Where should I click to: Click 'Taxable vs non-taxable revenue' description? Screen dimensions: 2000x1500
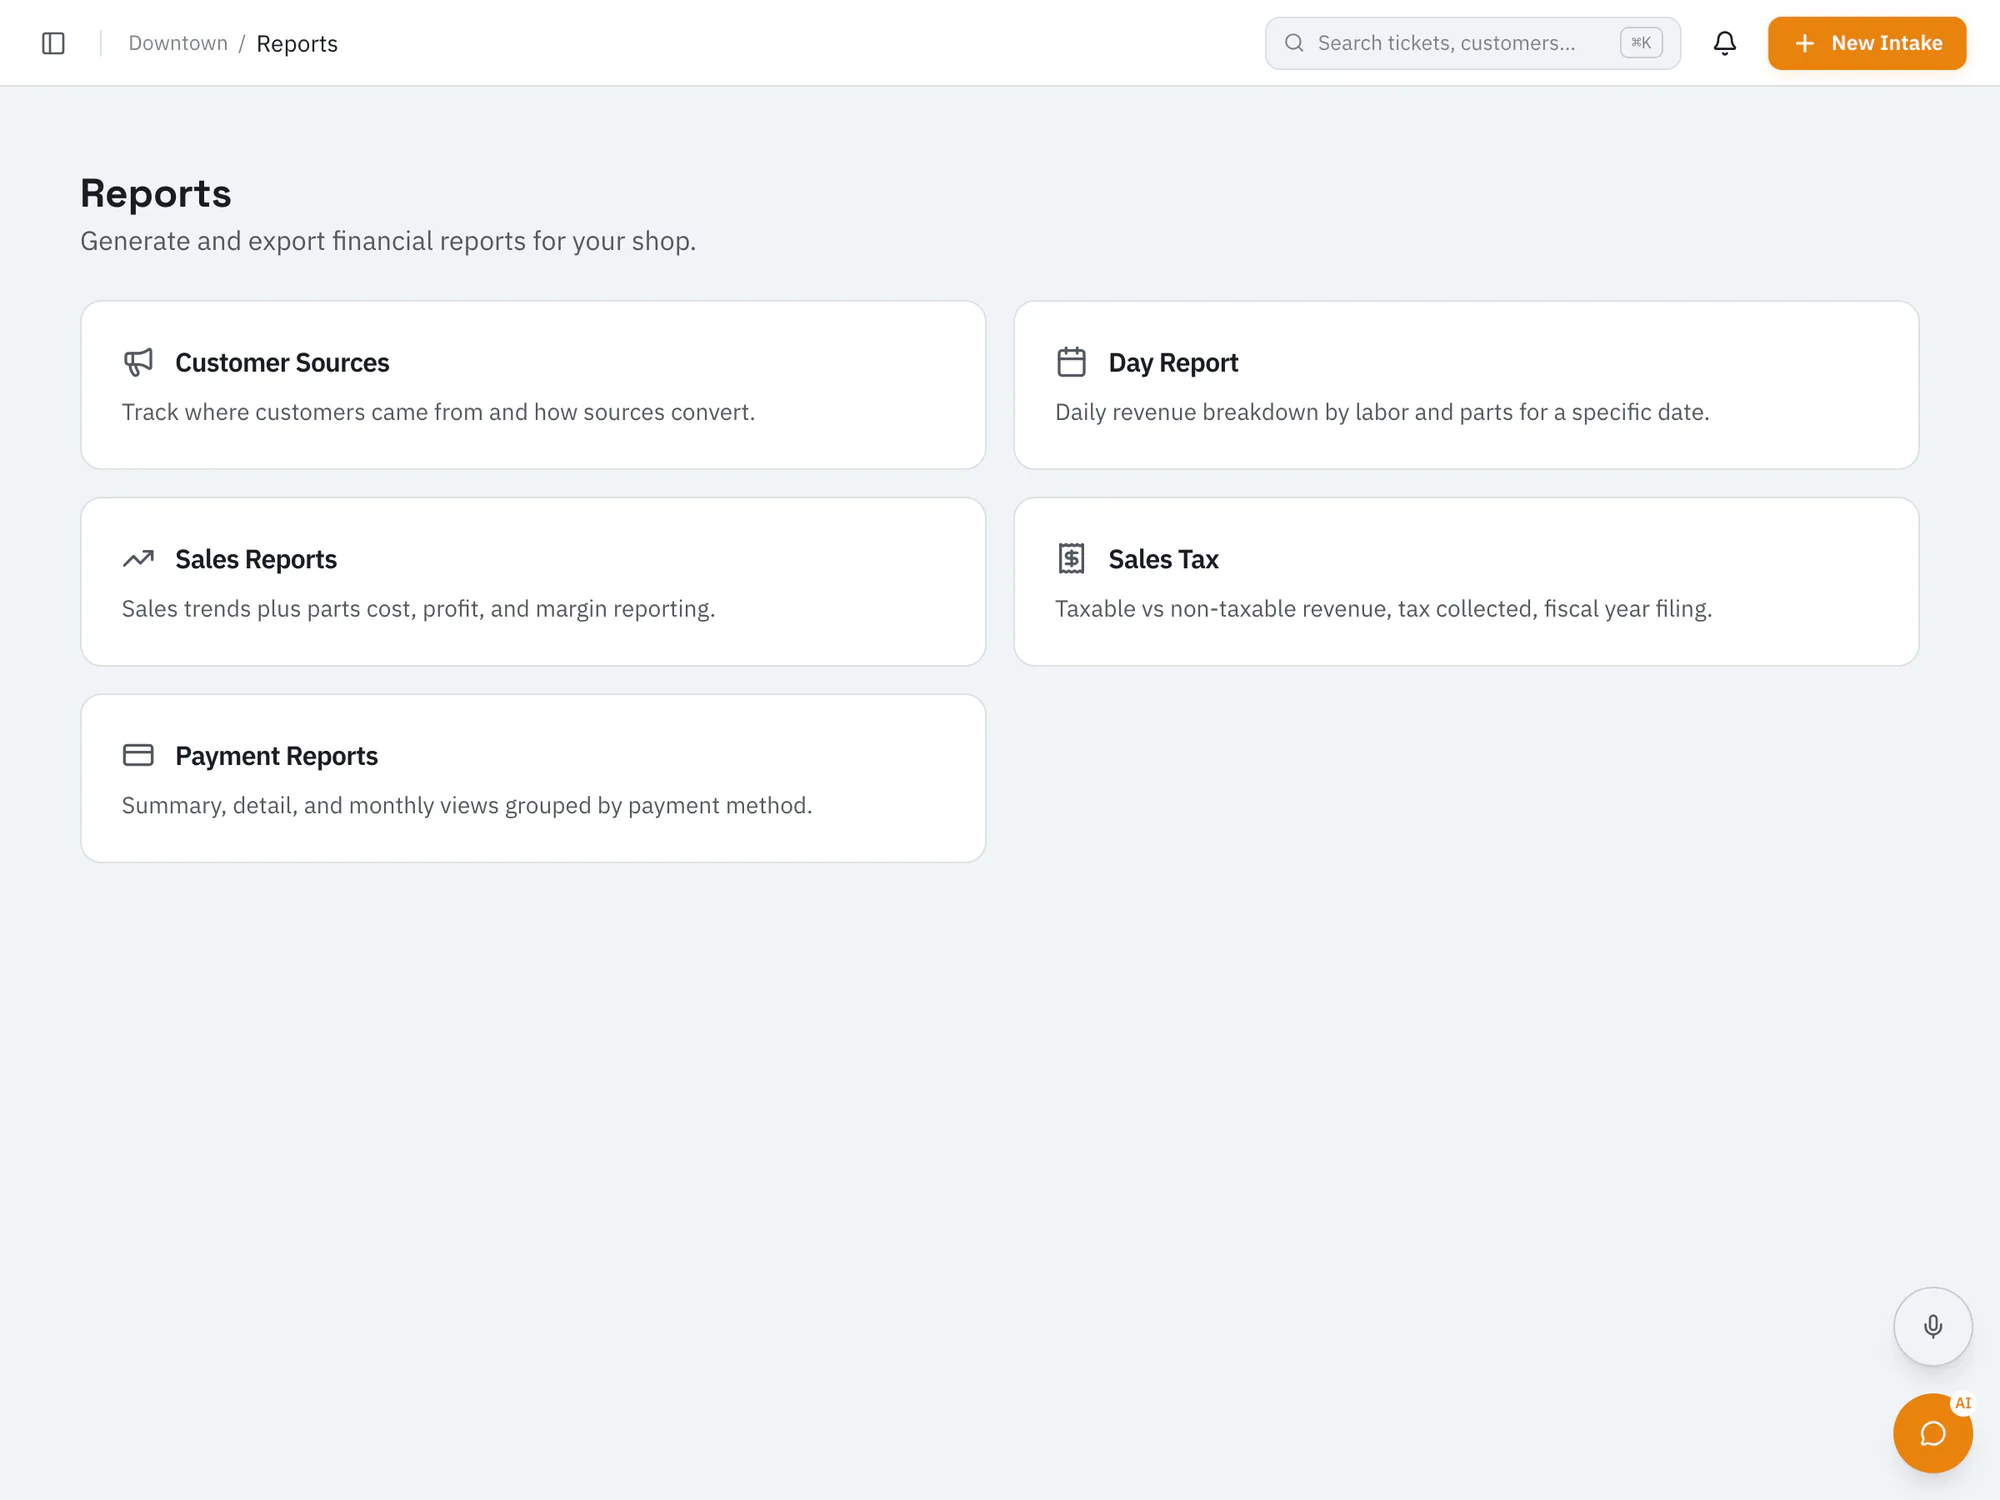coord(1383,609)
